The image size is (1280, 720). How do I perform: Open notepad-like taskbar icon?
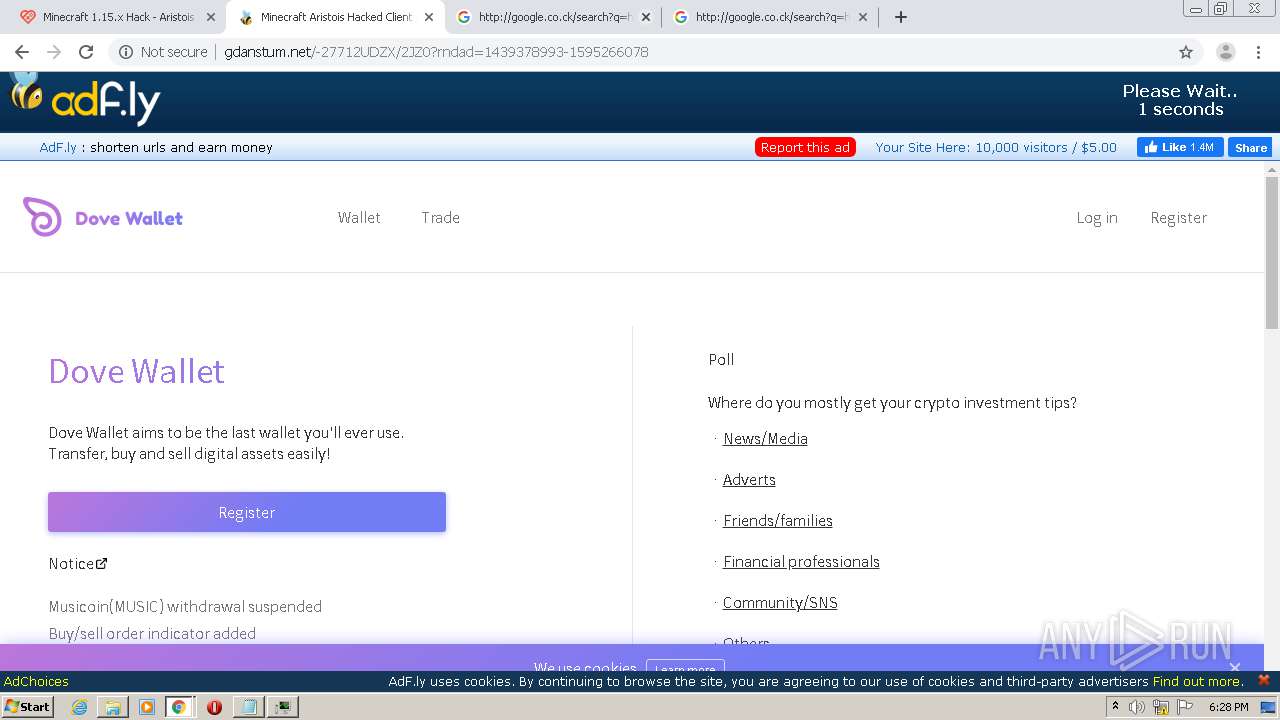click(x=248, y=706)
